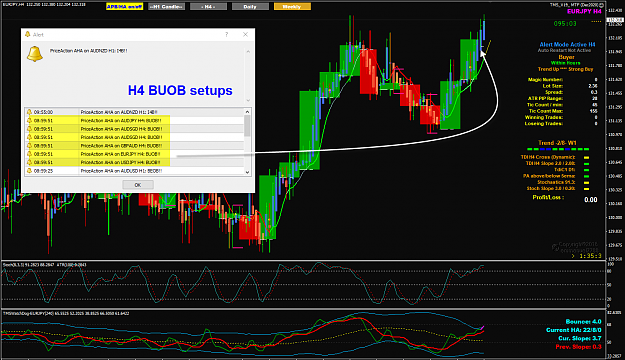This screenshot has width=625, height=360.
Task: Click the magenta EURJPY H4 chart label
Action: 584,12
